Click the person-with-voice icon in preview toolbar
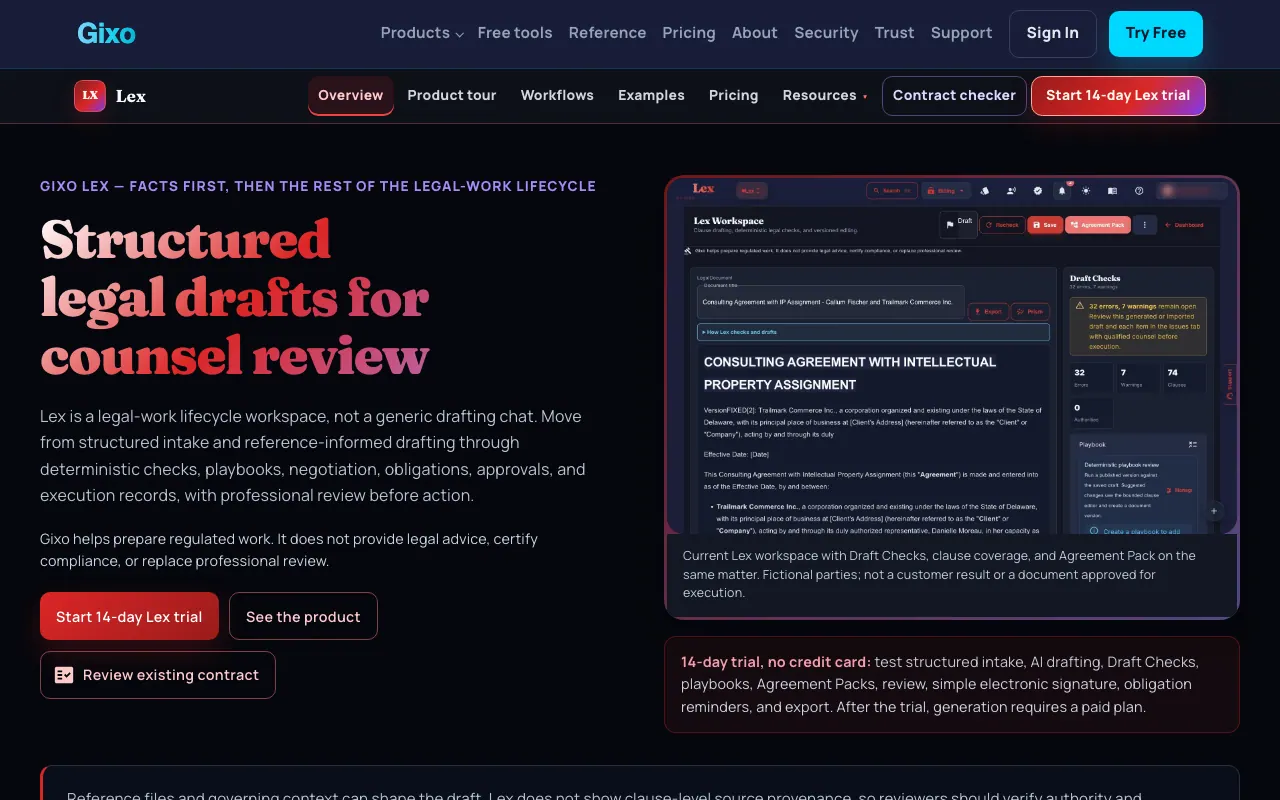Image resolution: width=1280 pixels, height=800 pixels. point(1011,190)
